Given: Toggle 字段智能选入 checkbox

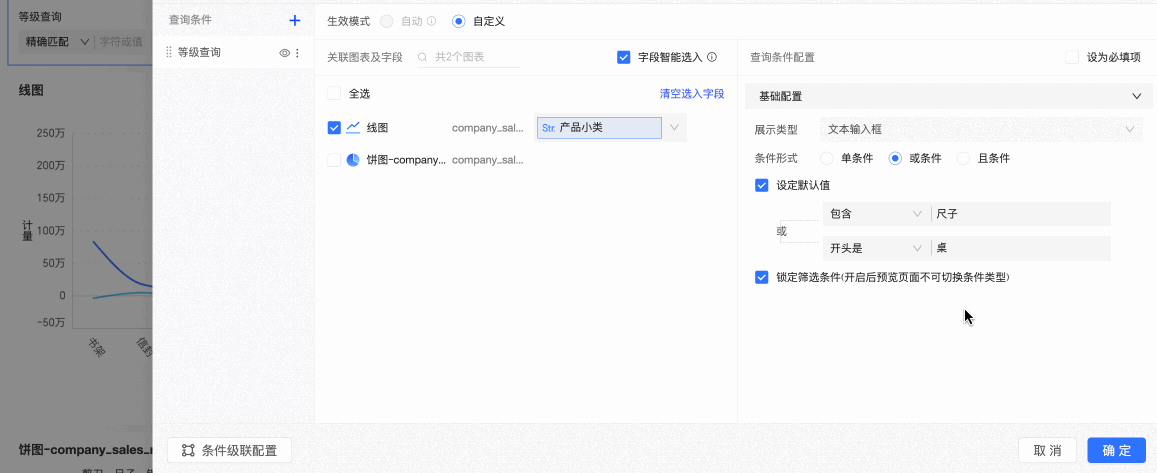Looking at the screenshot, I should click(624, 57).
